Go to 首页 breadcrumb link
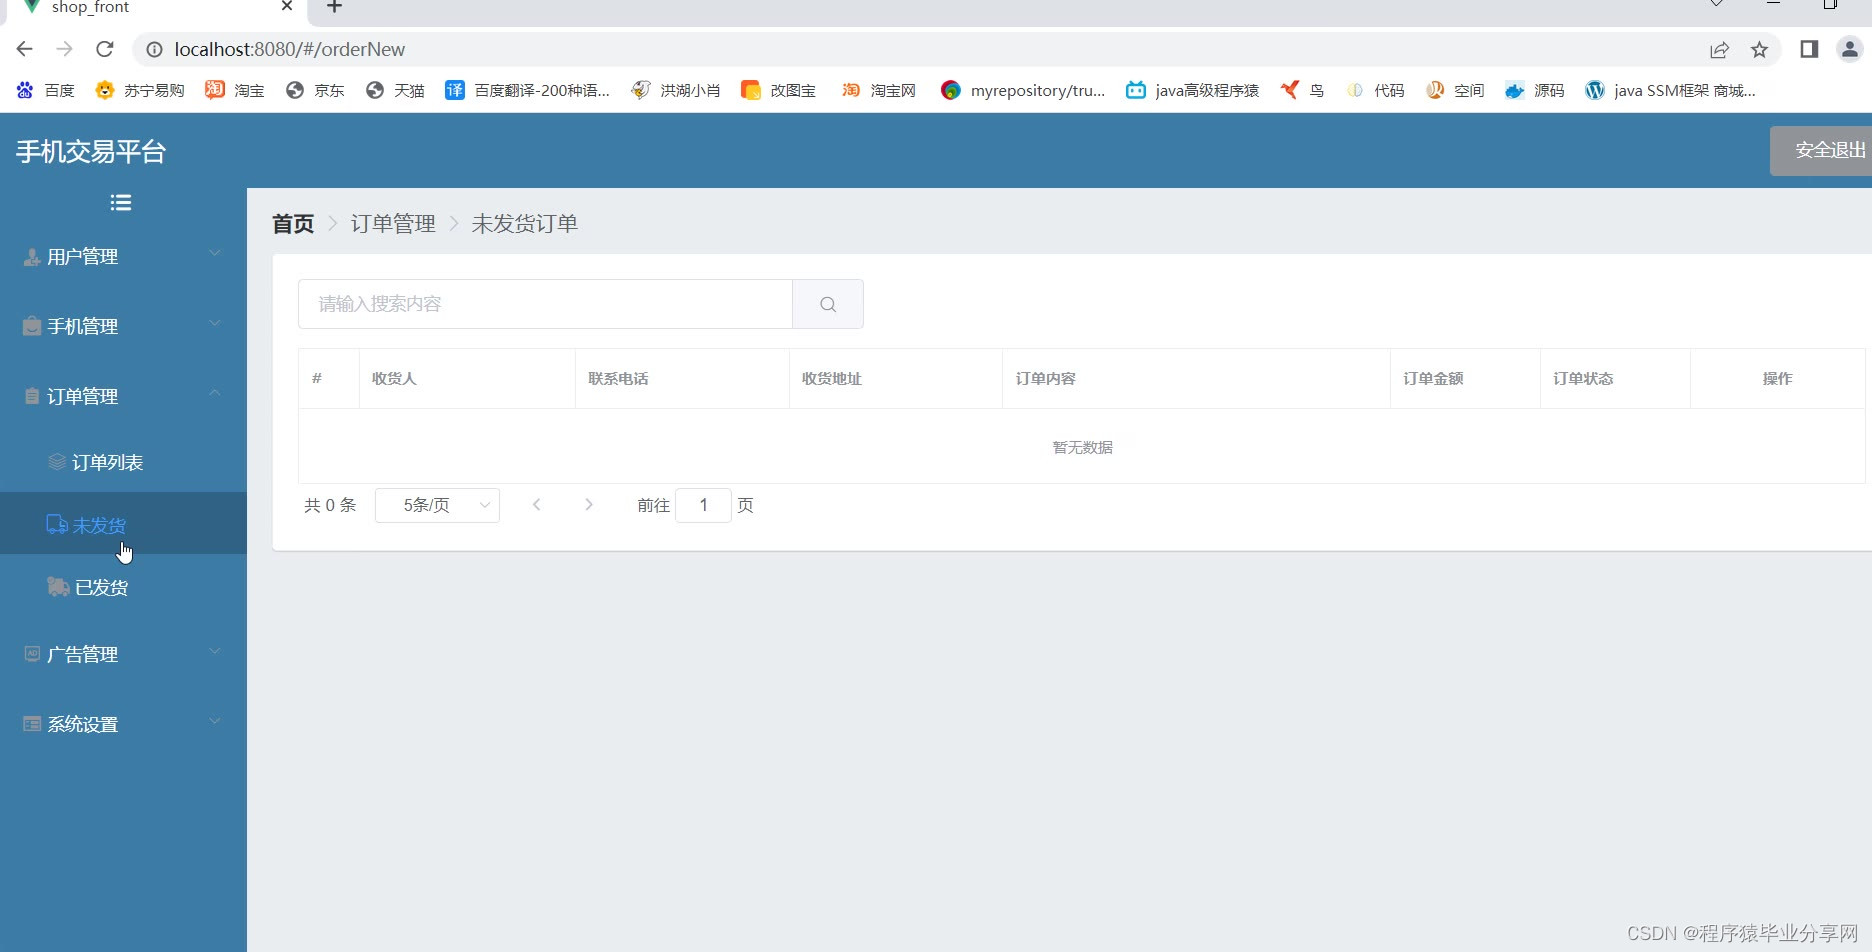 [x=293, y=224]
